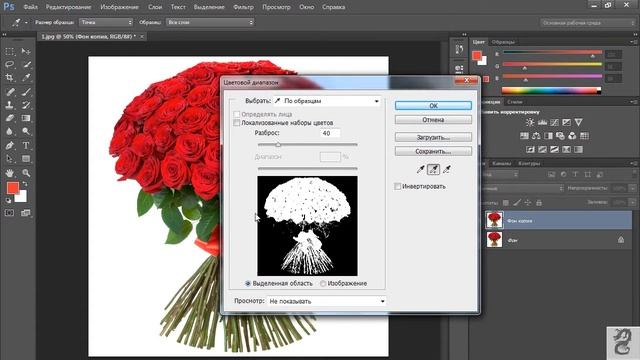Click the red R slider in Color panel

552,53
